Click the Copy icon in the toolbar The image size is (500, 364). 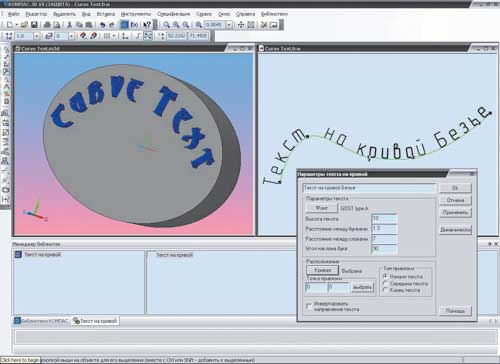coord(79,25)
